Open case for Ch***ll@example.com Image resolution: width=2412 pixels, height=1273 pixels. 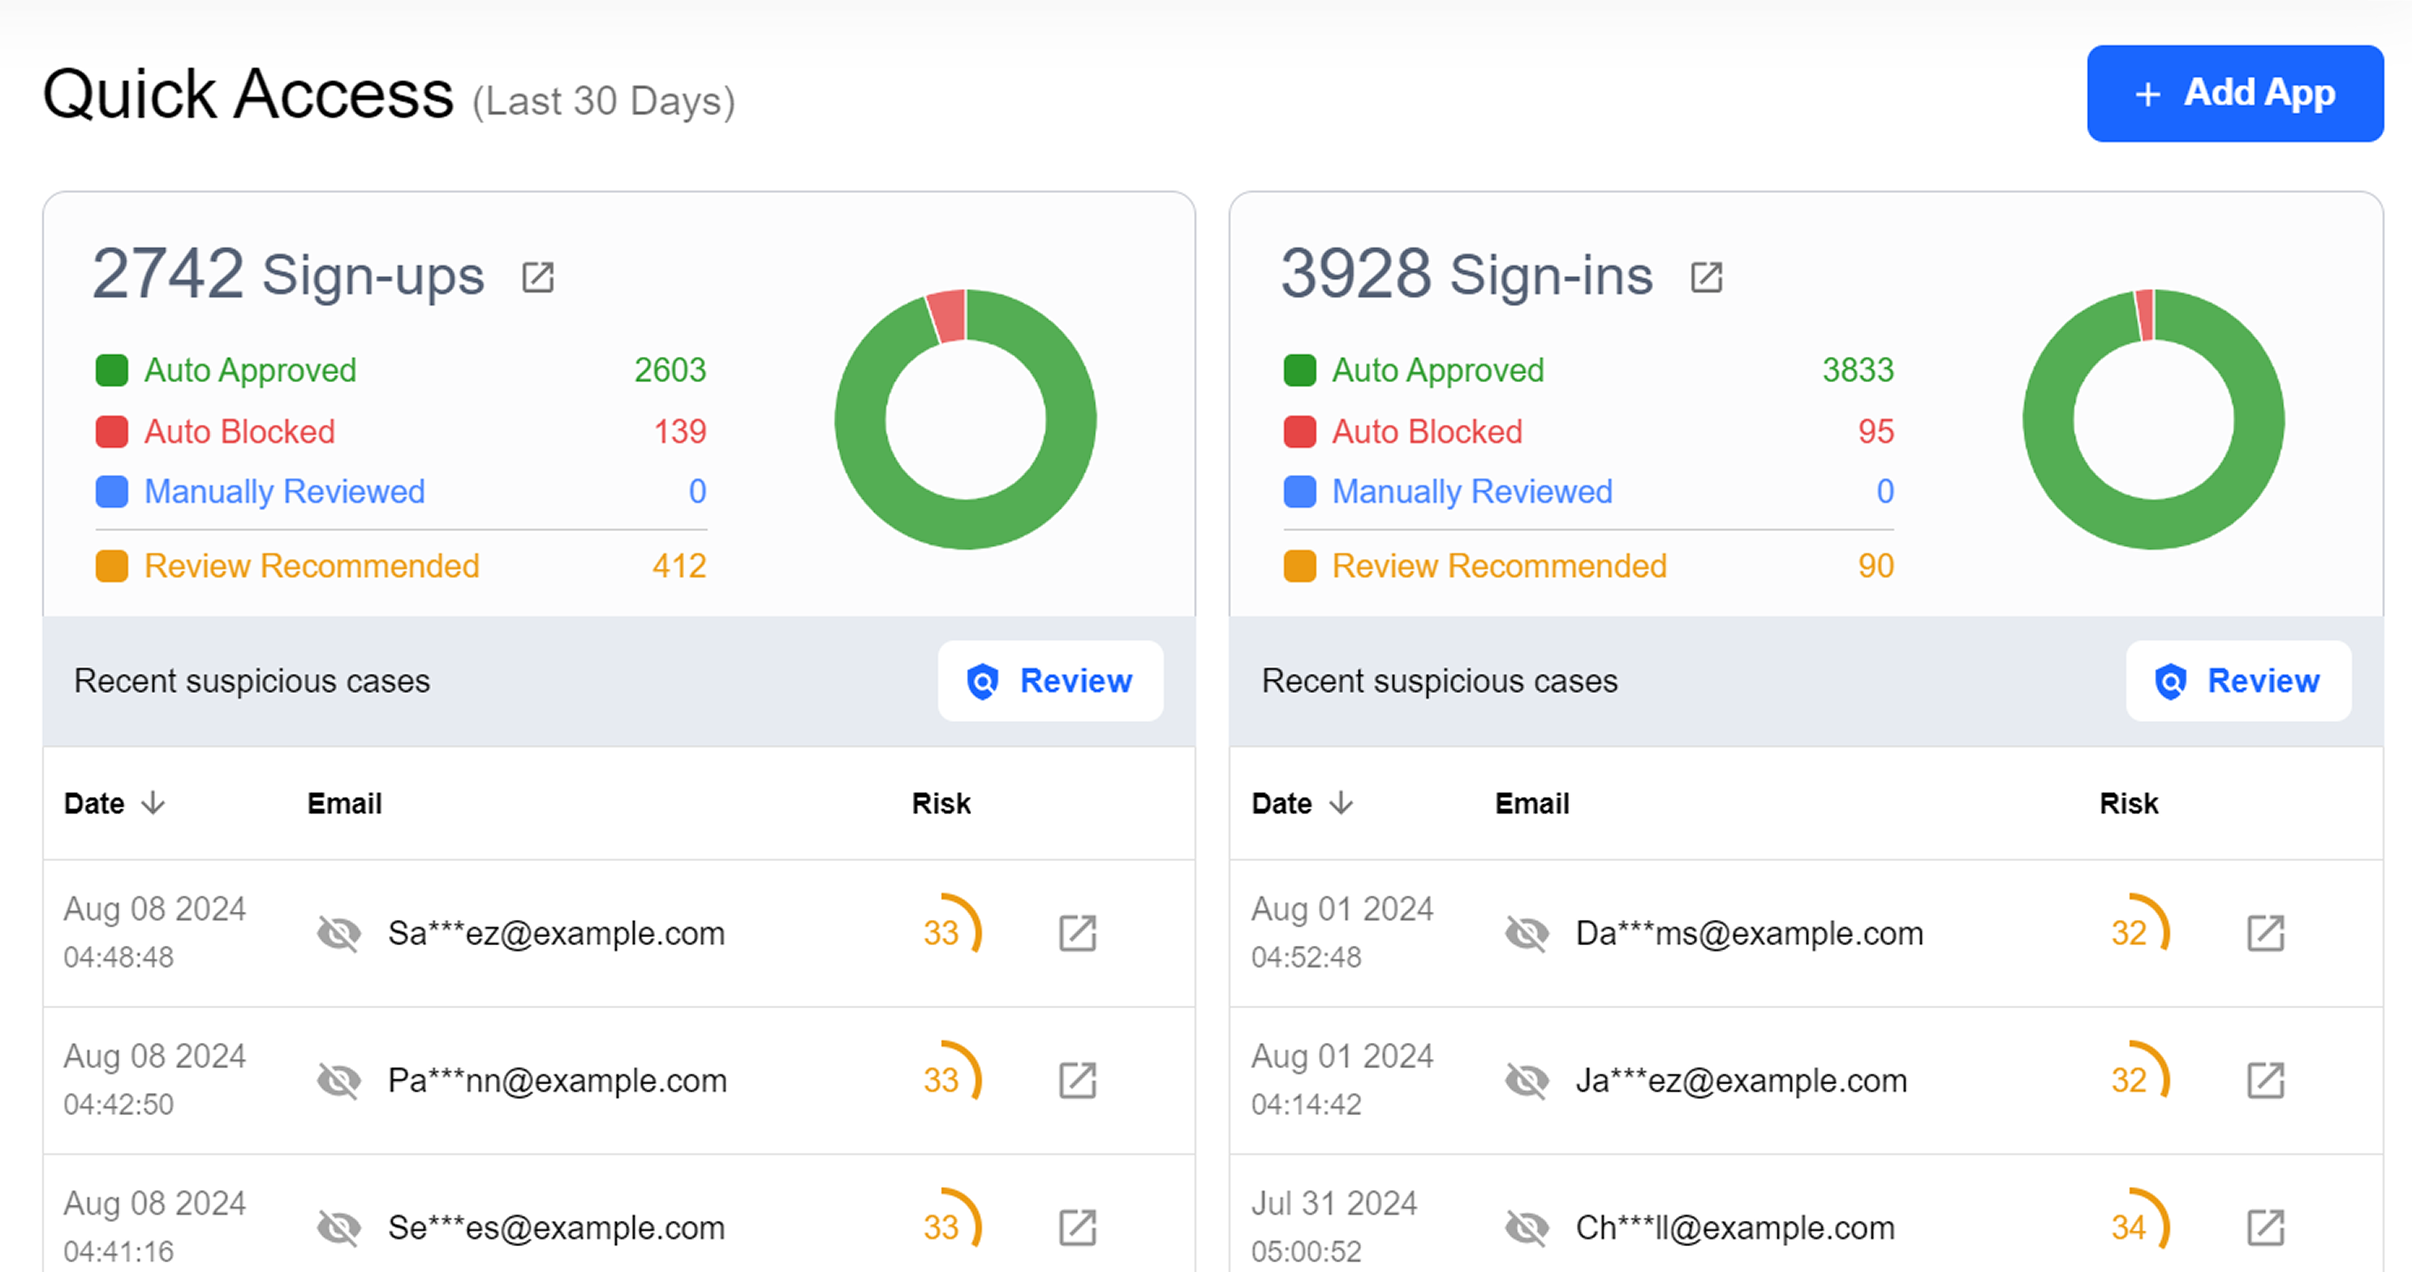point(2265,1227)
